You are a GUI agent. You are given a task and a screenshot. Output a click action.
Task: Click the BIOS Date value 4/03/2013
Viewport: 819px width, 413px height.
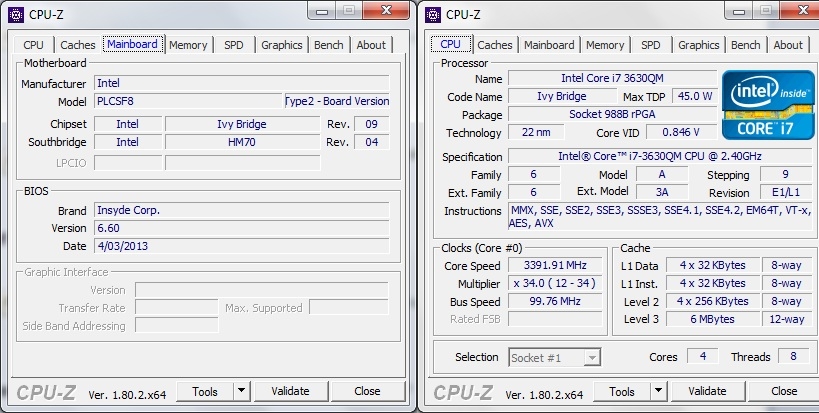242,246
